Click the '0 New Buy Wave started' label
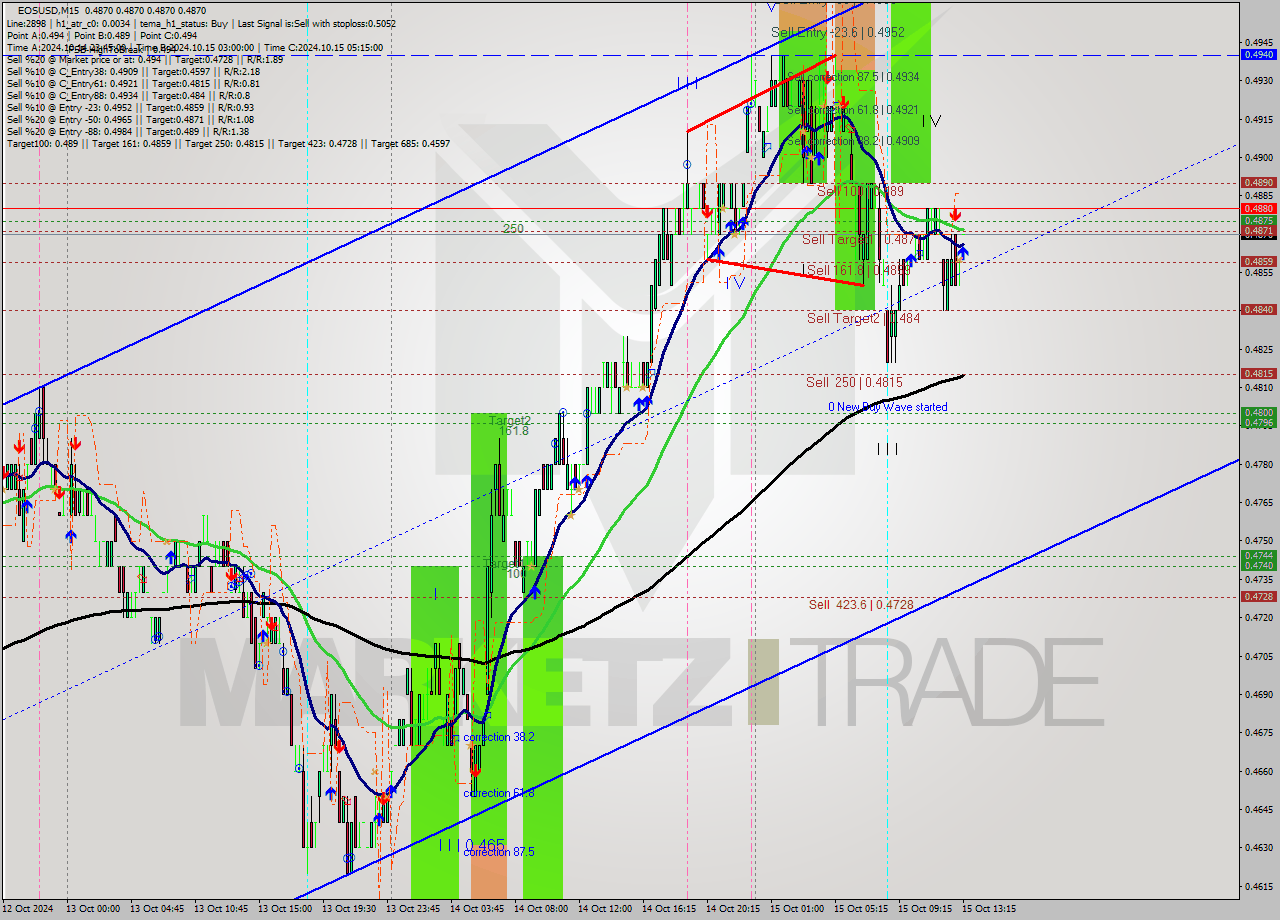This screenshot has width=1280, height=920. pyautogui.click(x=887, y=407)
